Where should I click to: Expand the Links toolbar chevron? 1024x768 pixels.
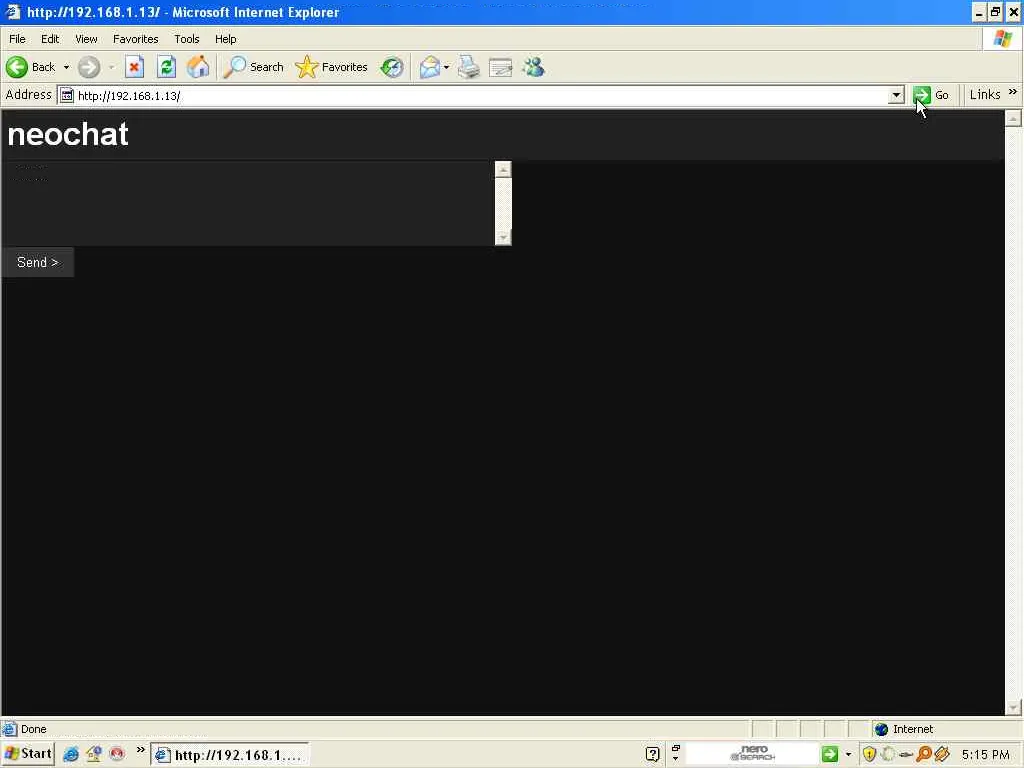[1013, 92]
